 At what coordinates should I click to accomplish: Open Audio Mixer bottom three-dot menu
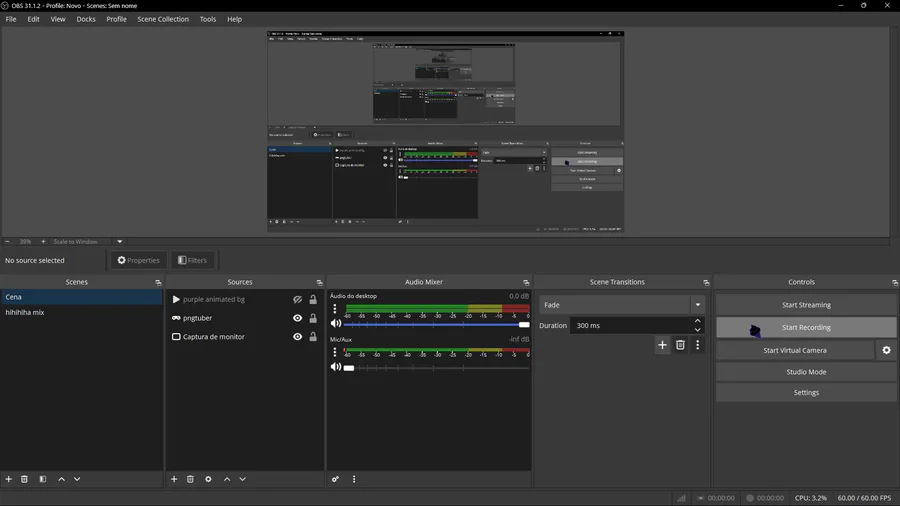tap(354, 479)
